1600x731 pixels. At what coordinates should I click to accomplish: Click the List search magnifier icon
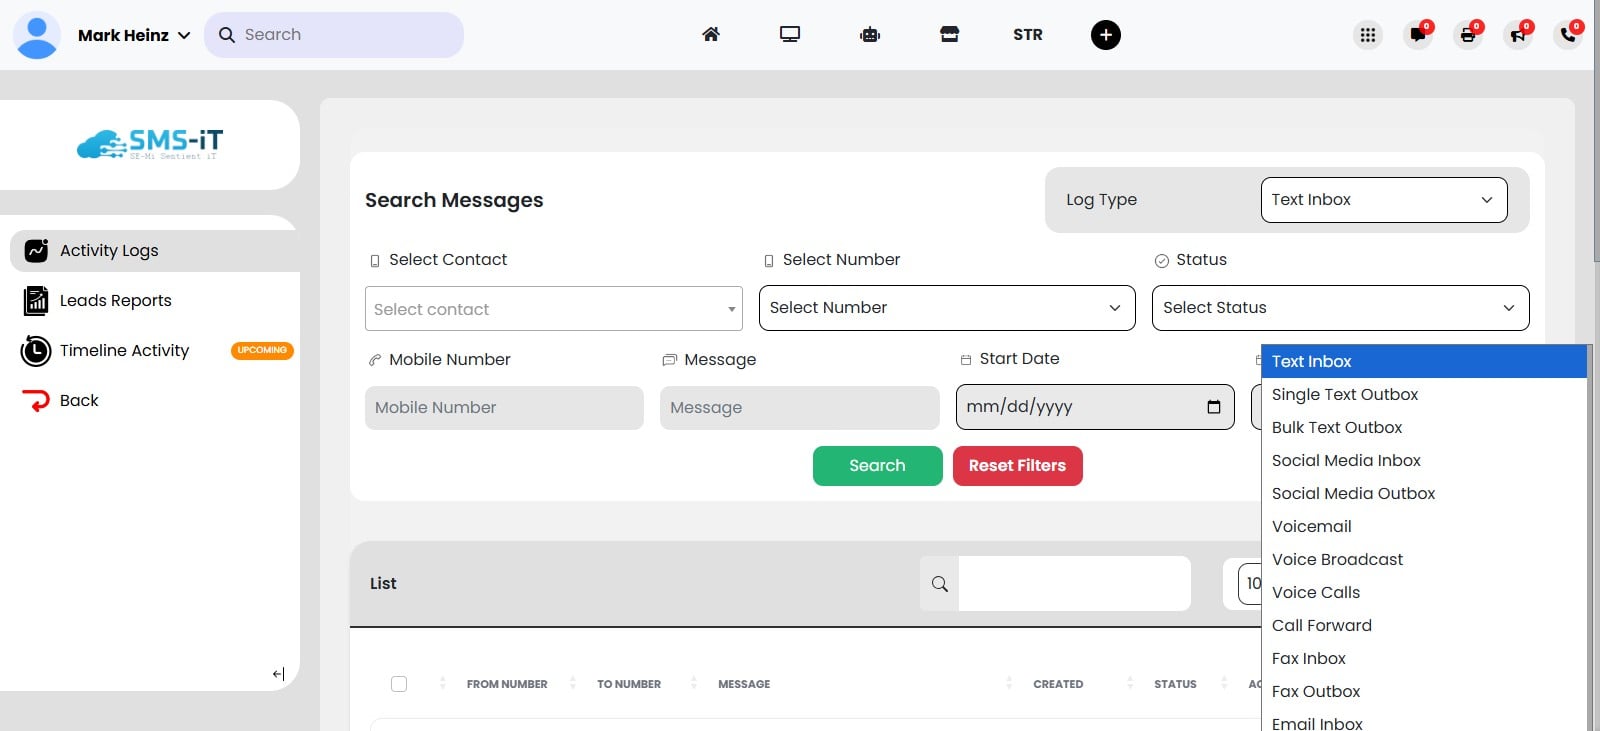940,584
